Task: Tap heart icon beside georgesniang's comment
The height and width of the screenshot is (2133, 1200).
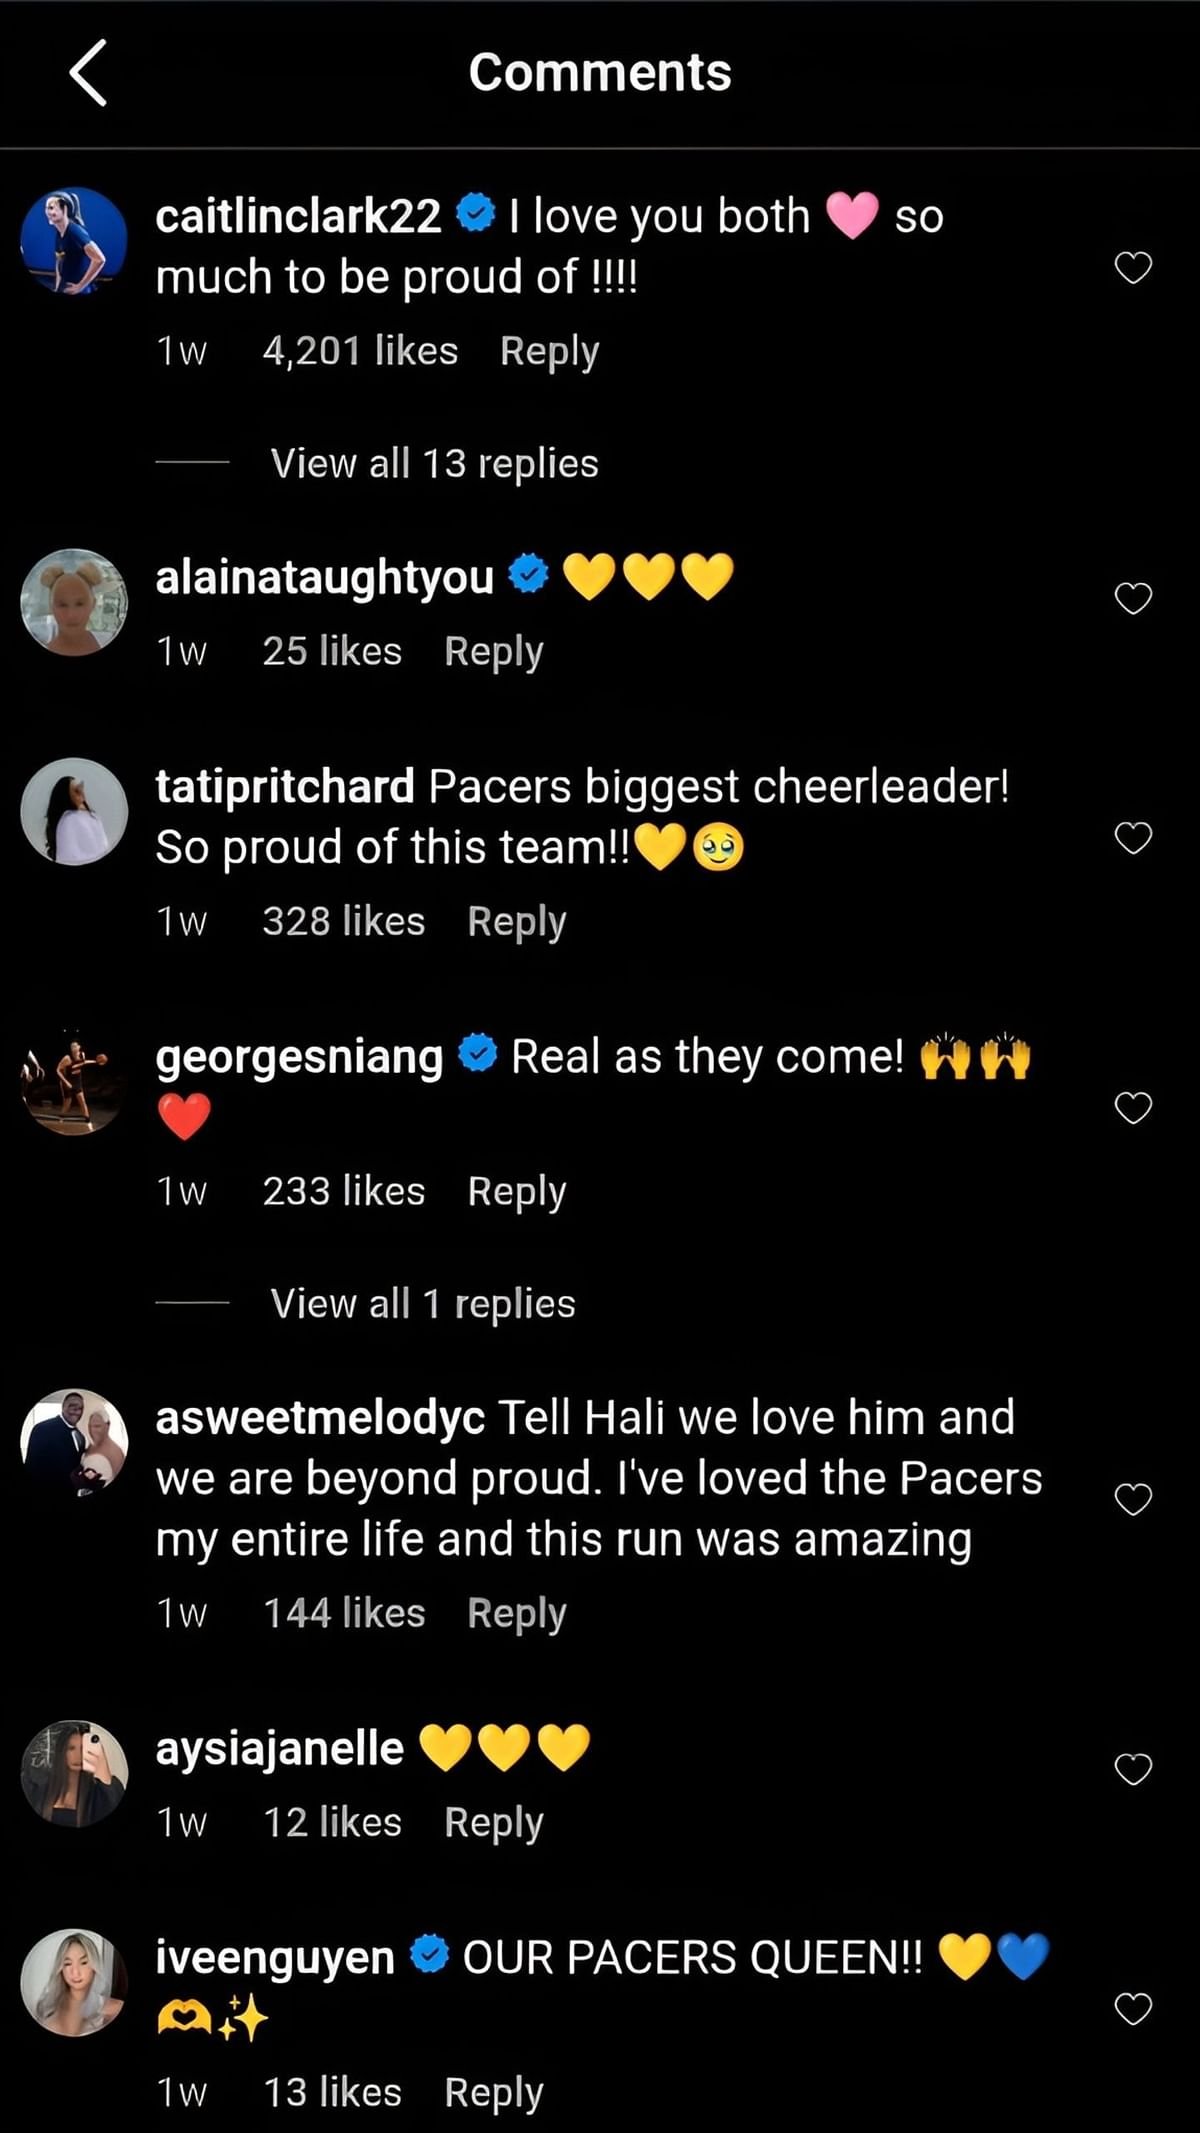Action: pyautogui.click(x=1133, y=1108)
